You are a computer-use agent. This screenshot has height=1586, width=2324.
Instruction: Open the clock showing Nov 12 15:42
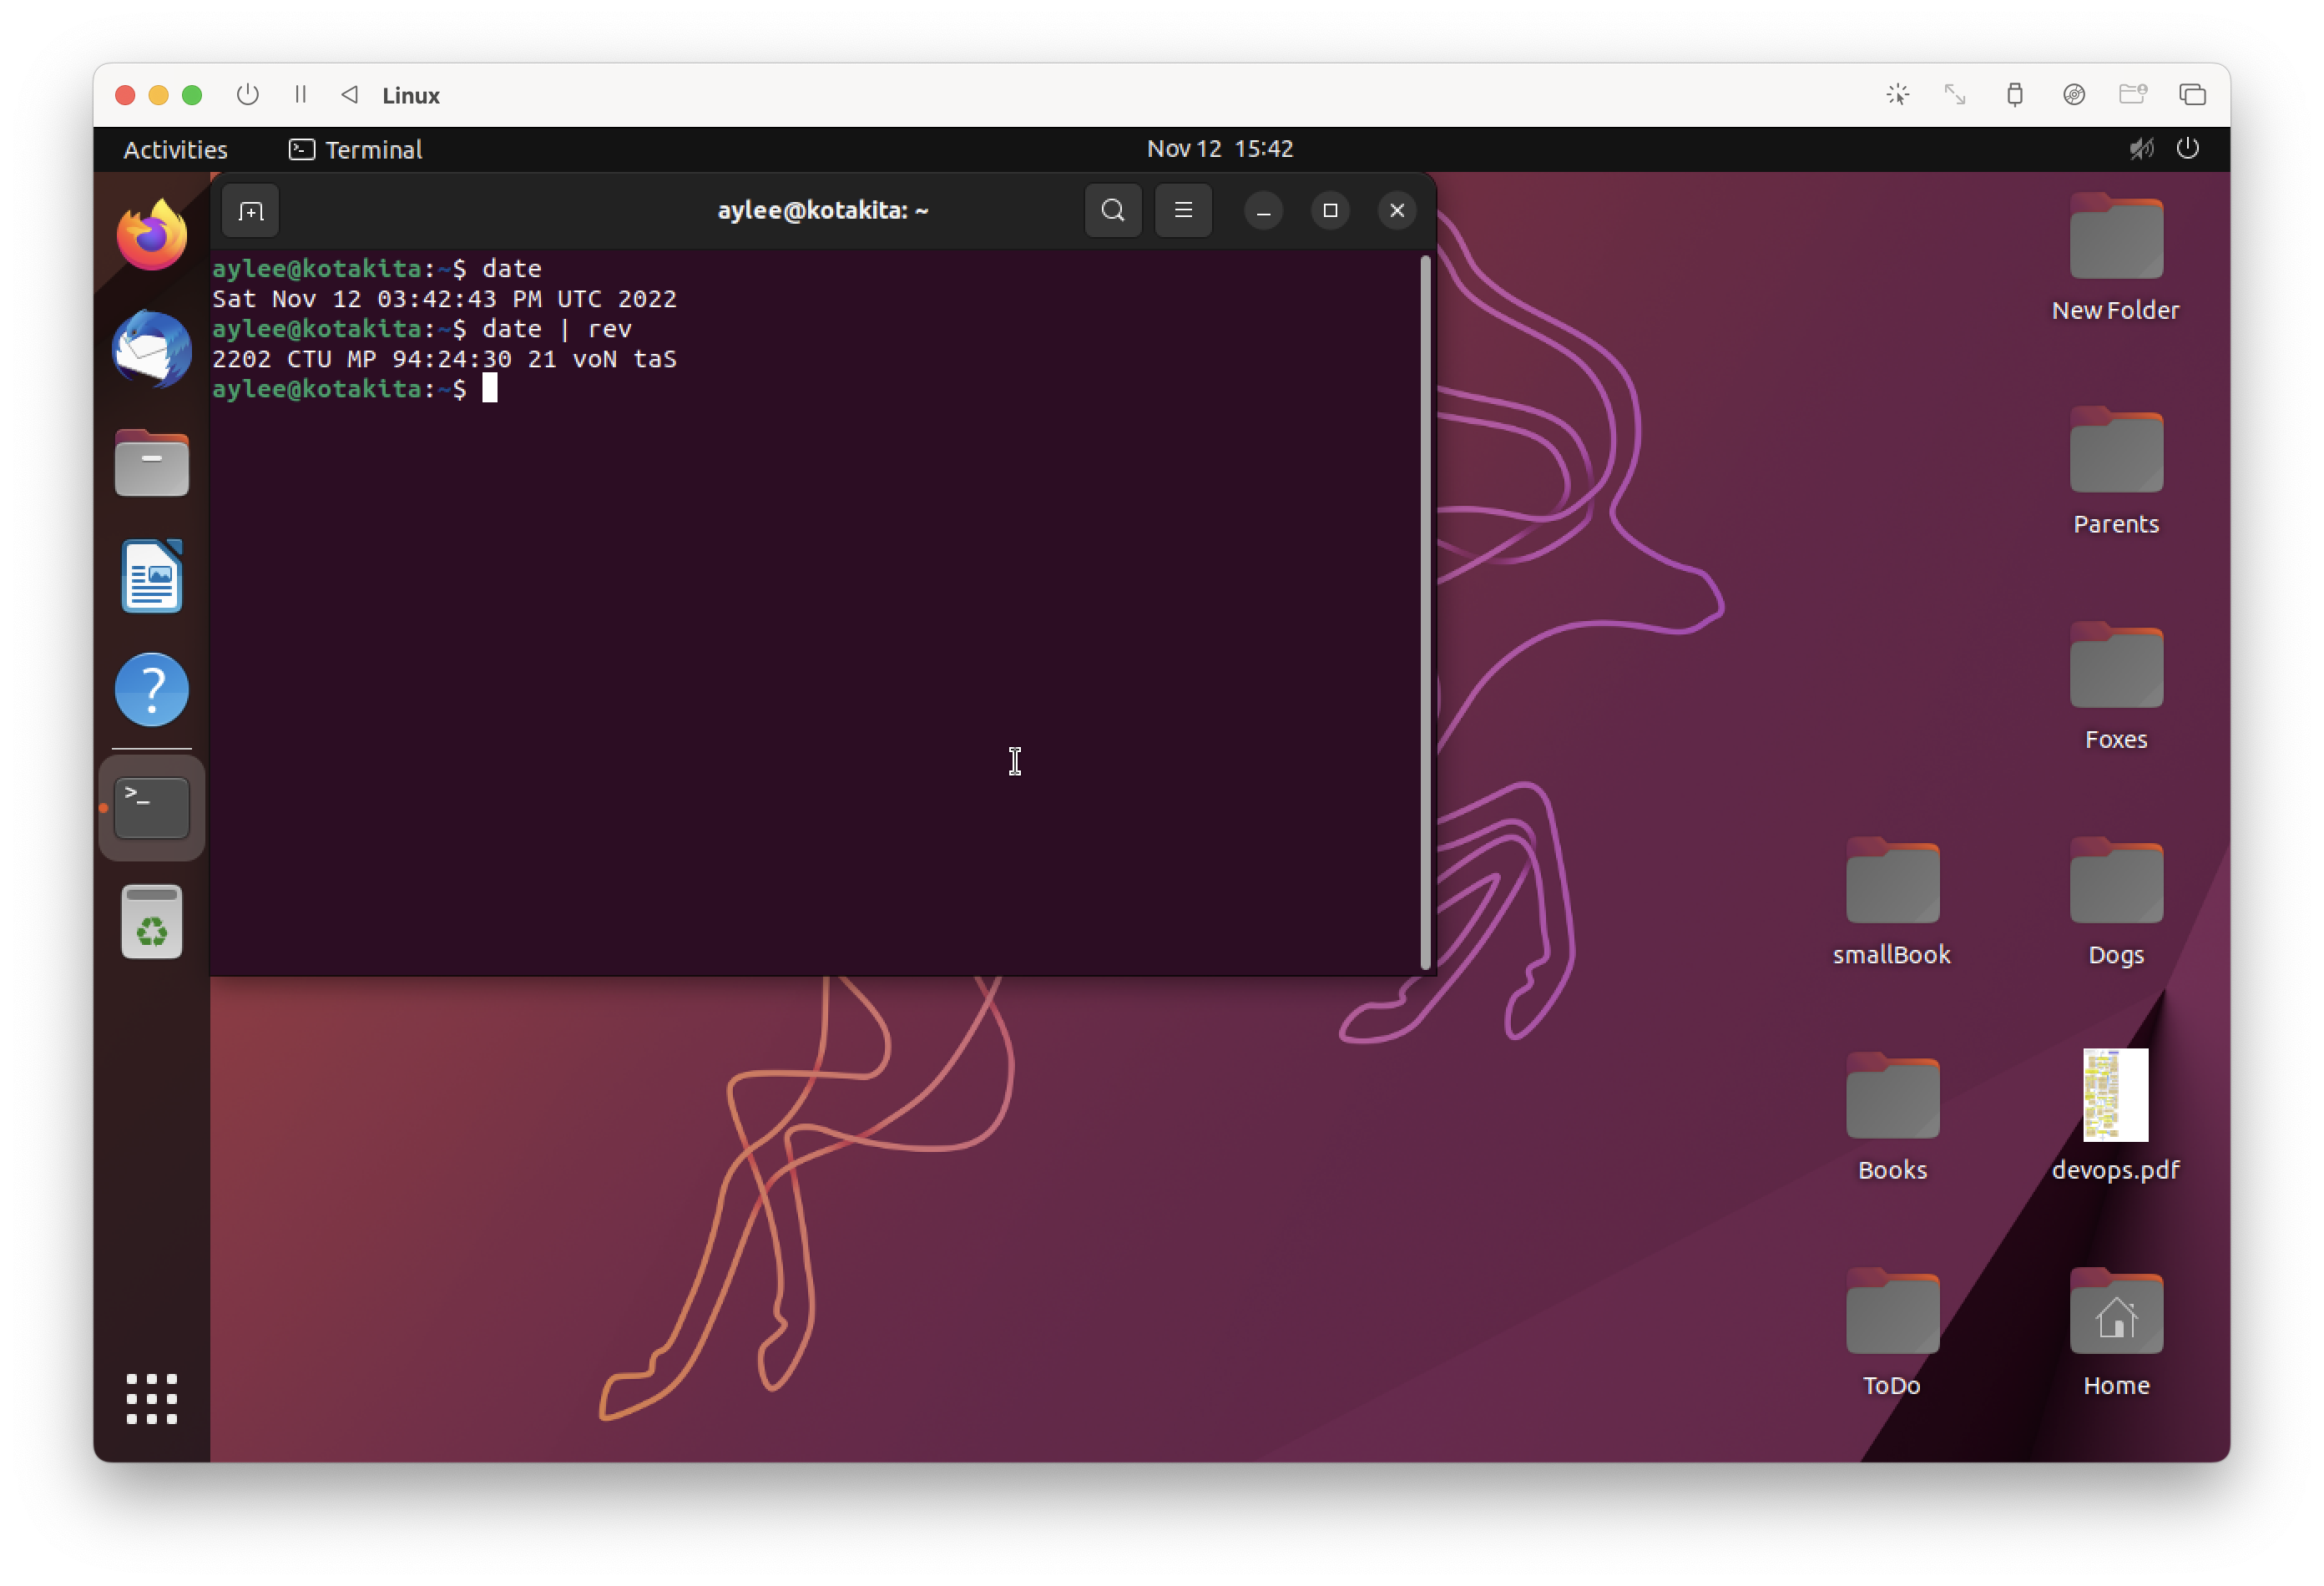(1220, 149)
